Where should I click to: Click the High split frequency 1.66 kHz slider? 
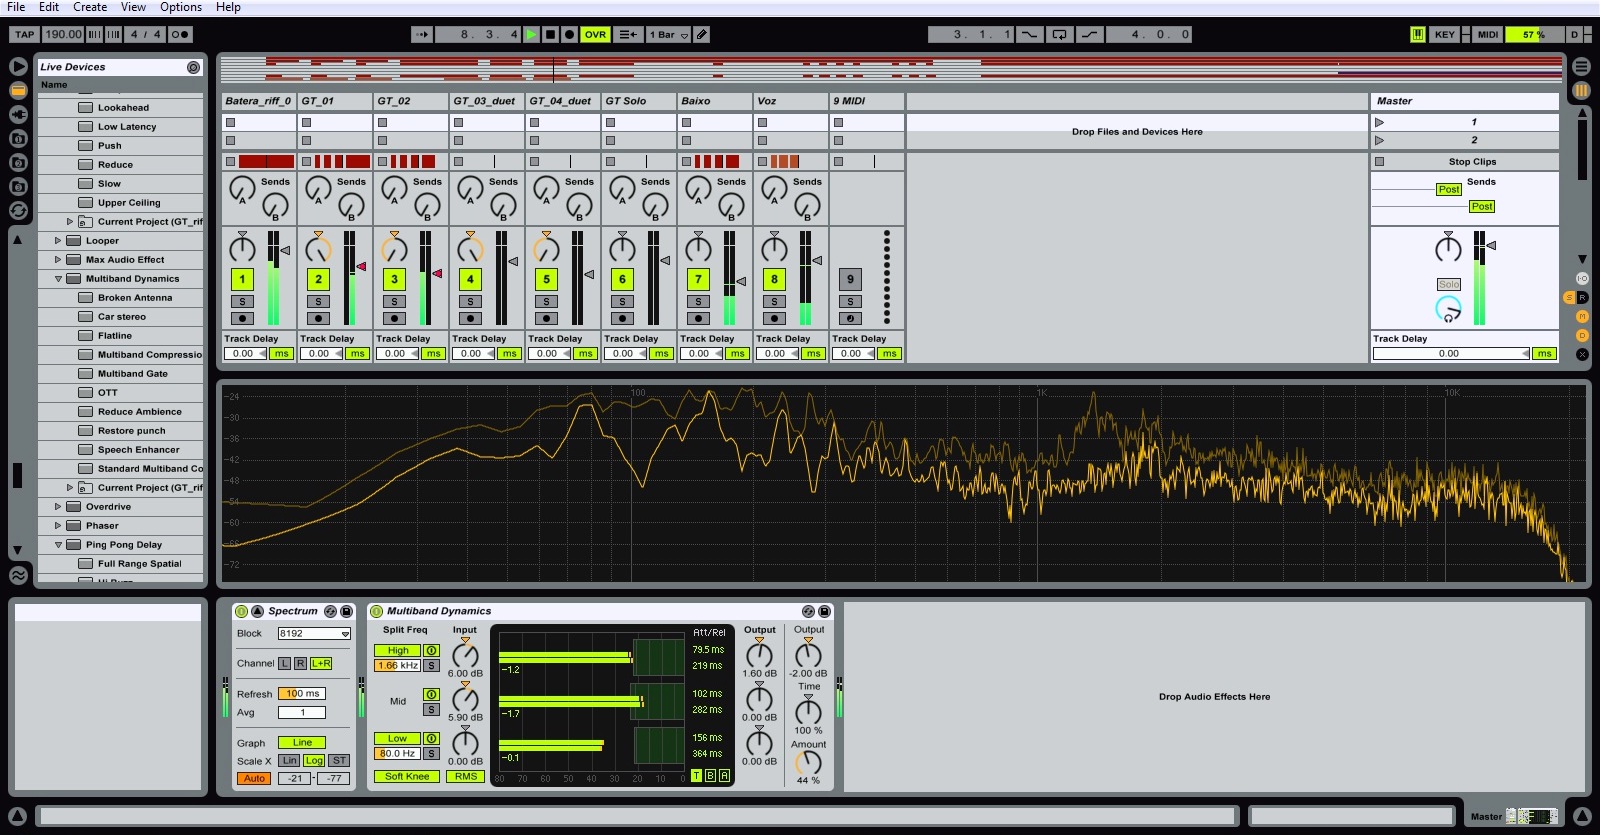pyautogui.click(x=398, y=665)
